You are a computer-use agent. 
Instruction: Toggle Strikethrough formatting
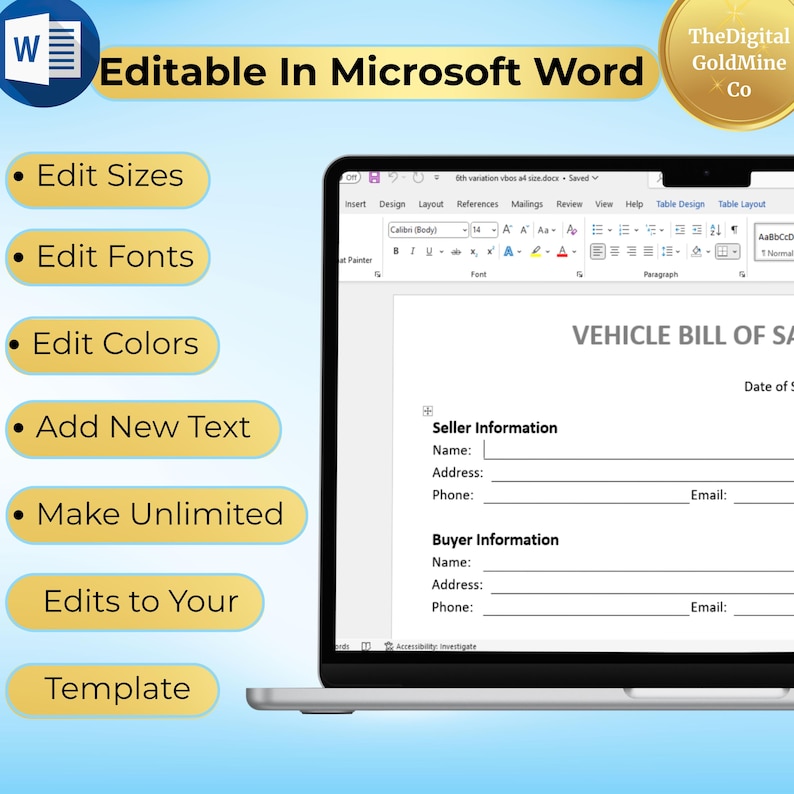click(456, 252)
